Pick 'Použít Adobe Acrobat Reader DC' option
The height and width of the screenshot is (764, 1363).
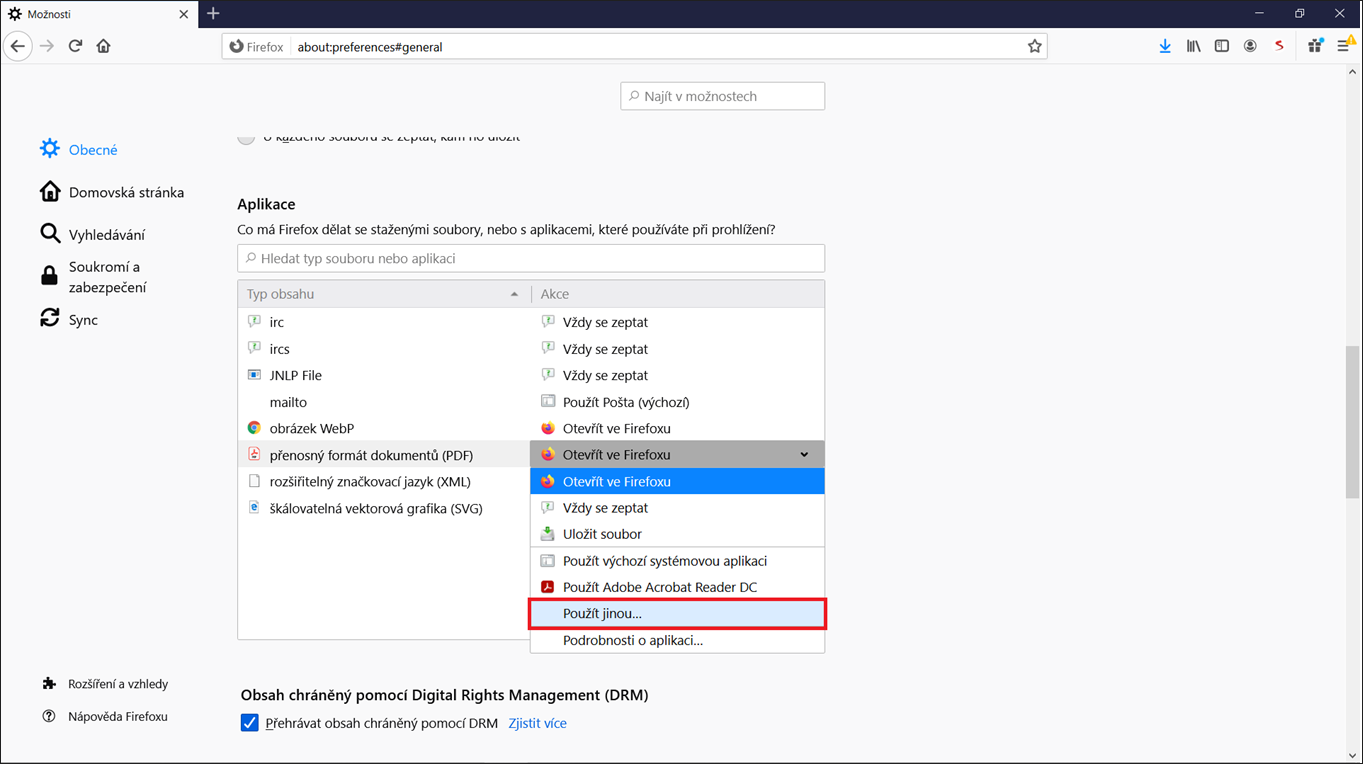[x=659, y=587]
